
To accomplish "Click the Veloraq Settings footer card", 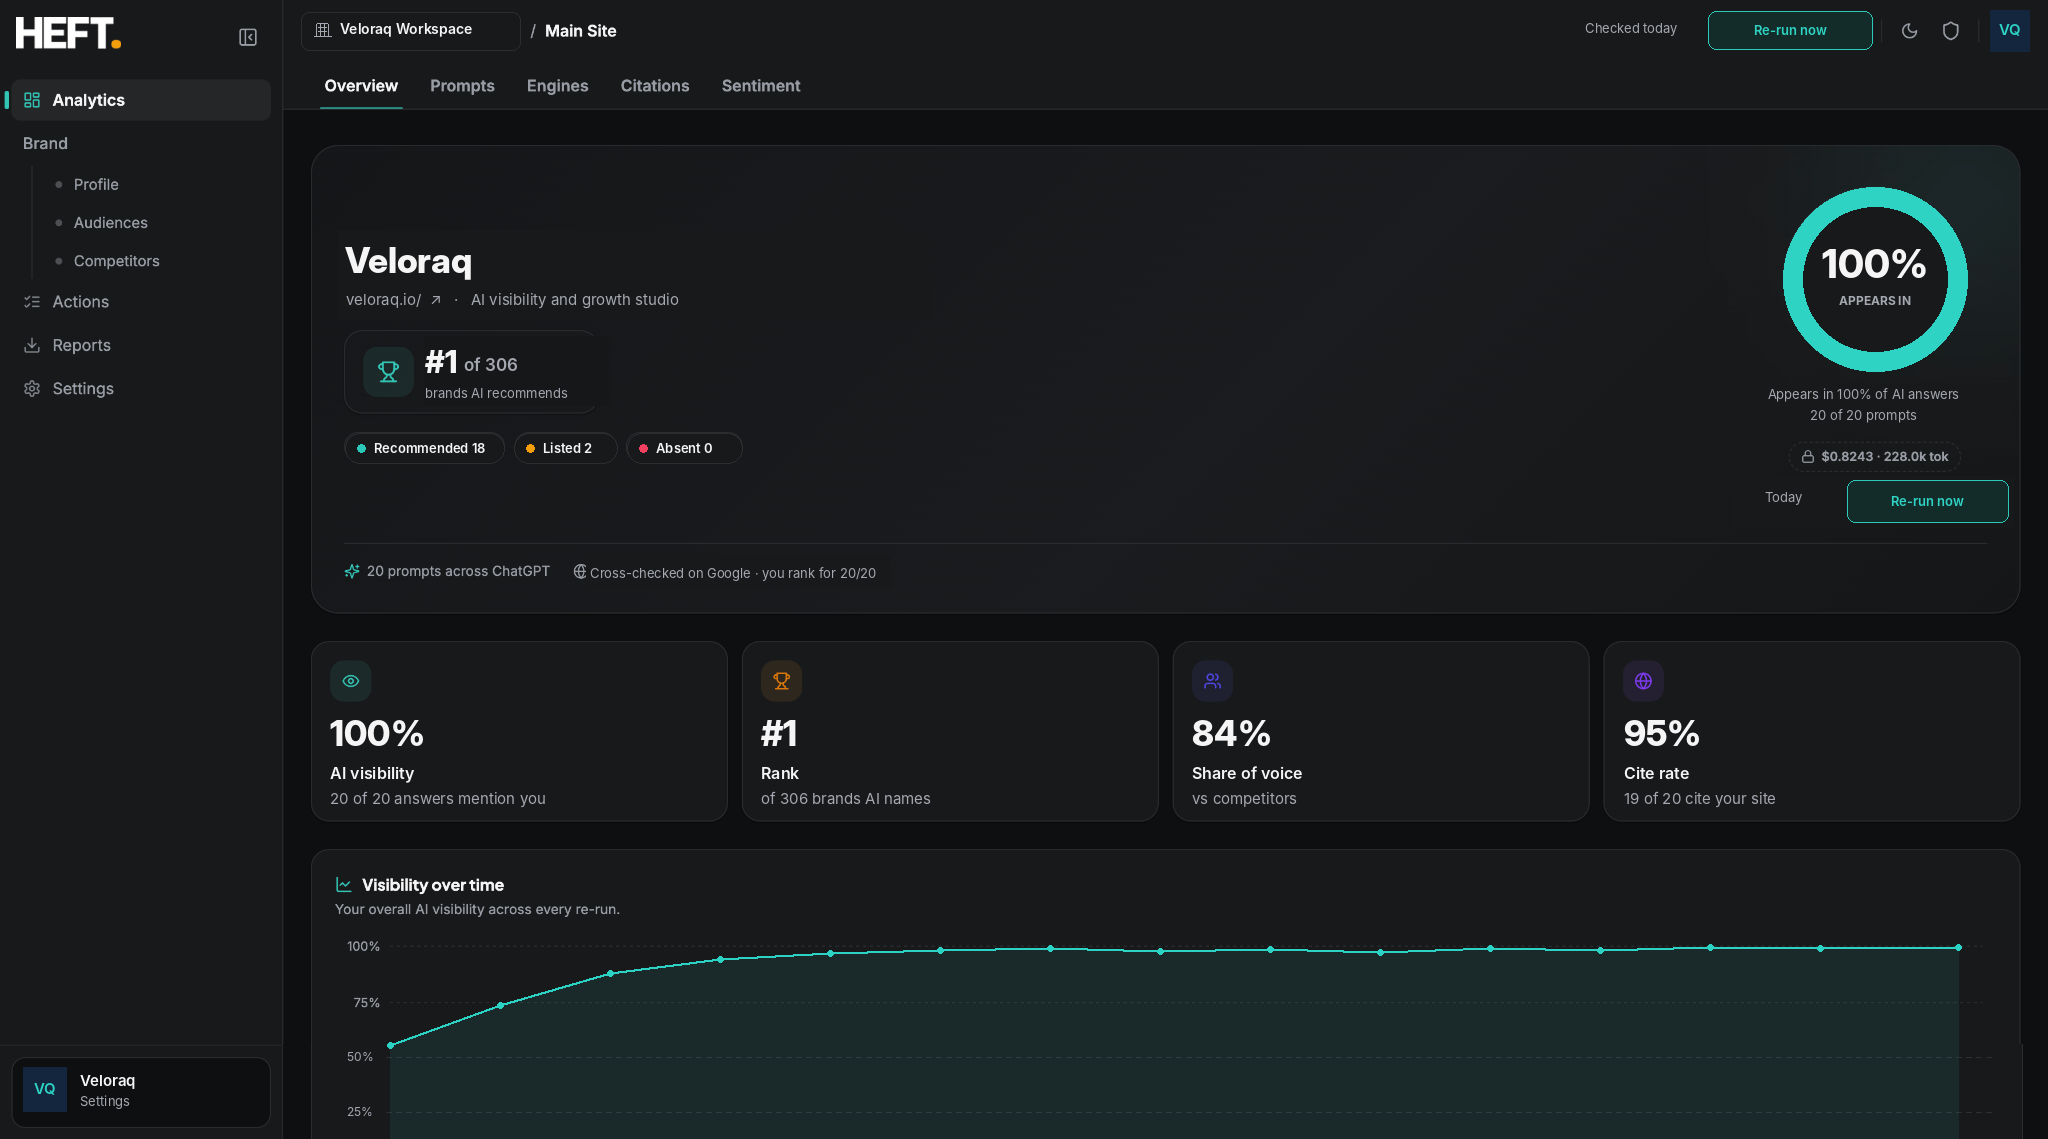I will [141, 1092].
